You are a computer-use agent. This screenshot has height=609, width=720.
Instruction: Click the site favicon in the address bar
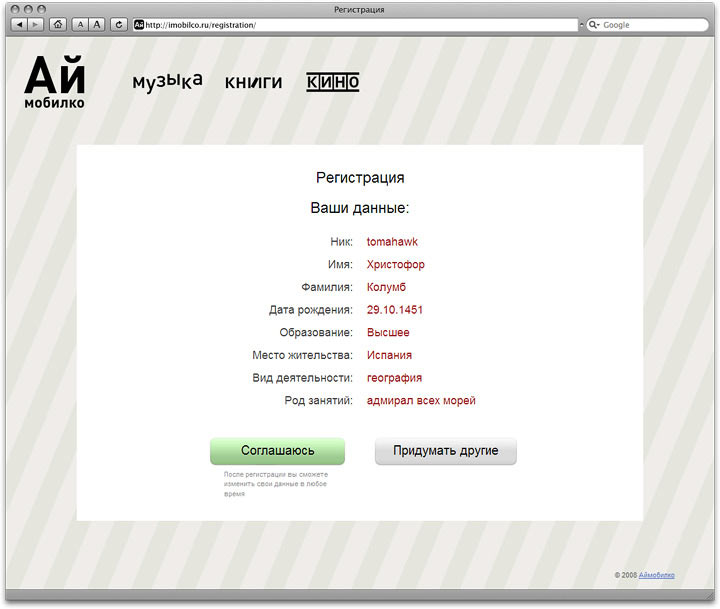click(x=140, y=24)
